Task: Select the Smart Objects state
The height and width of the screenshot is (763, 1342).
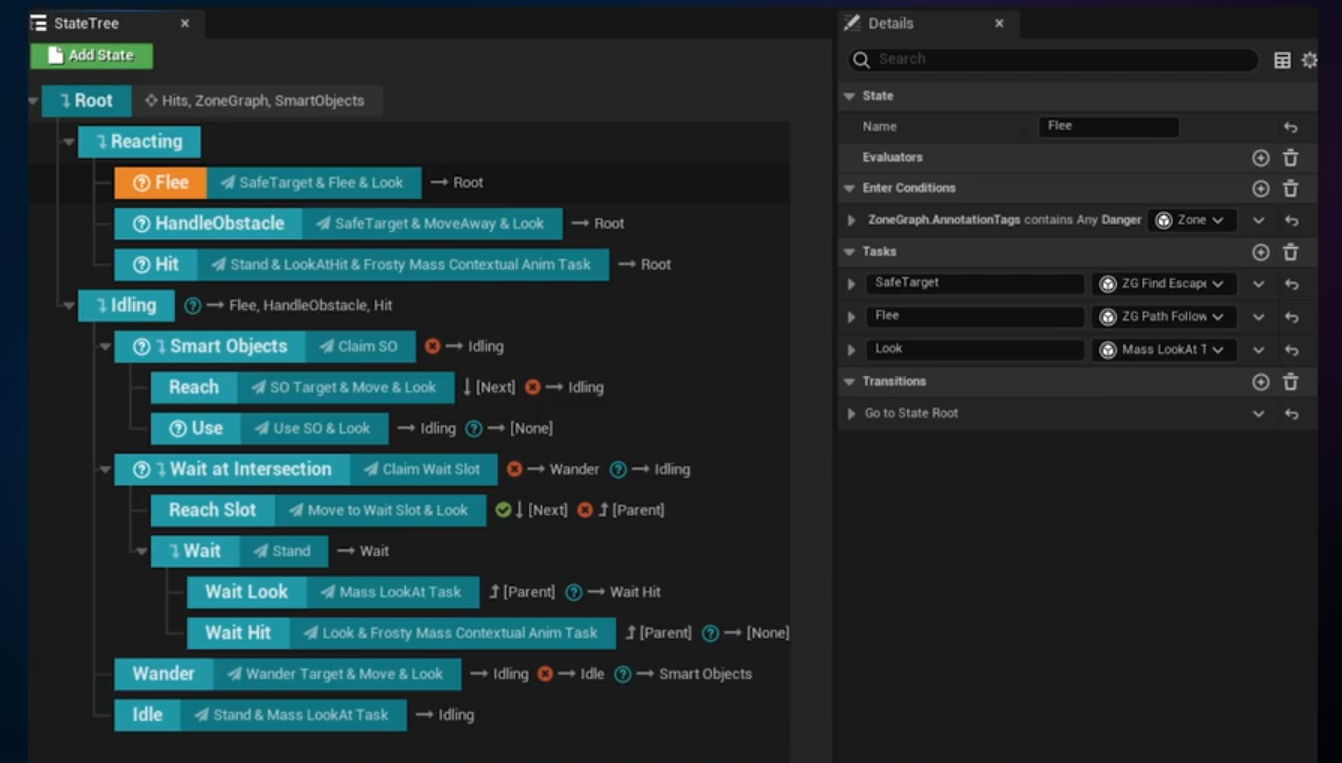Action: 211,347
